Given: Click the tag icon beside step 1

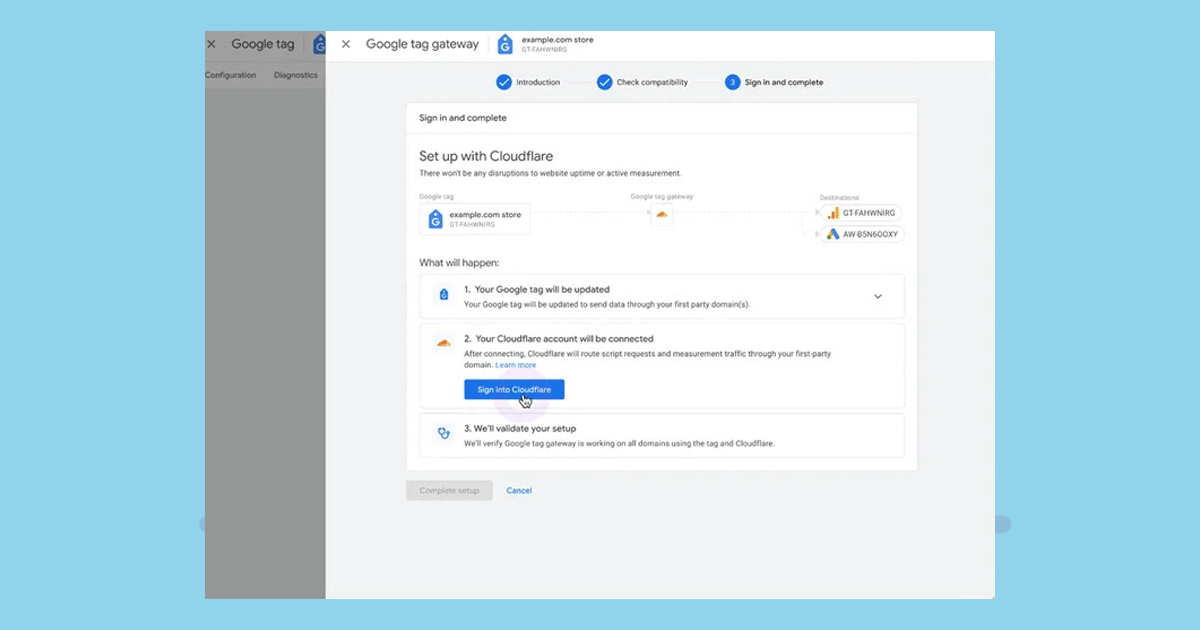Looking at the screenshot, I should pyautogui.click(x=444, y=295).
